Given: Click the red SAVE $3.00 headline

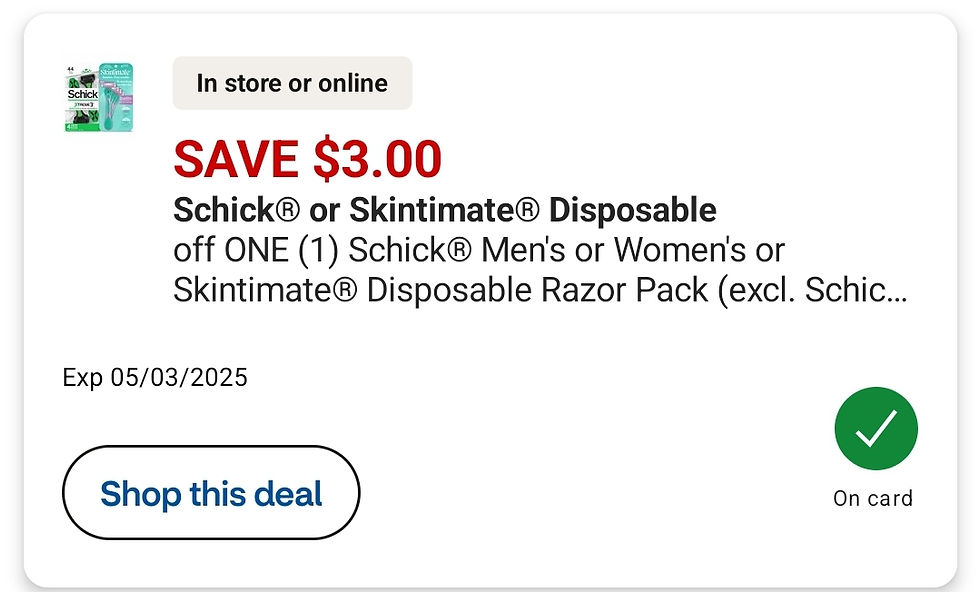Looking at the screenshot, I should pyautogui.click(x=307, y=158).
